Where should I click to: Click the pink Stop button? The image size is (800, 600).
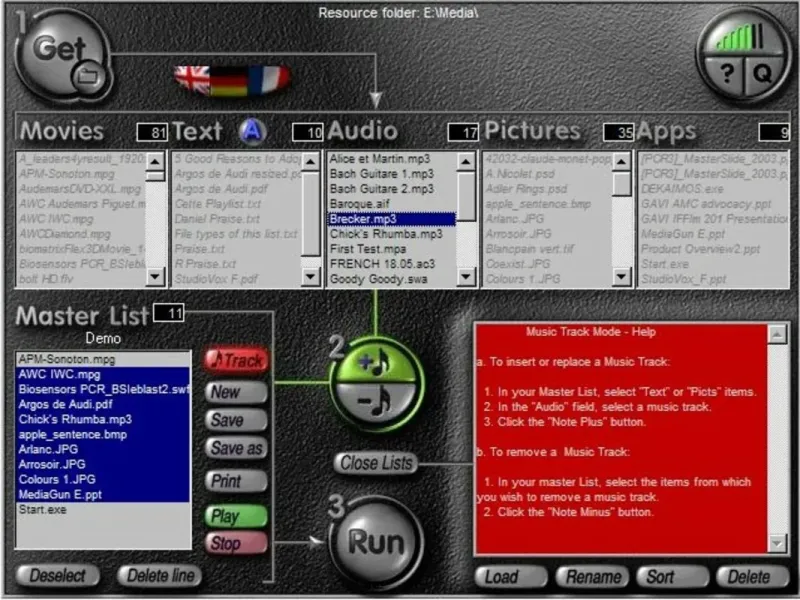click(237, 543)
